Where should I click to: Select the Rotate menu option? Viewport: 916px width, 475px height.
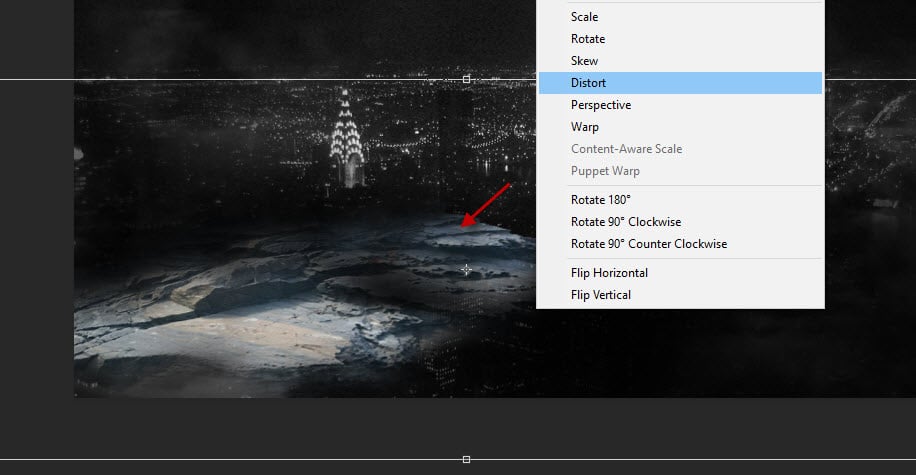coord(587,39)
